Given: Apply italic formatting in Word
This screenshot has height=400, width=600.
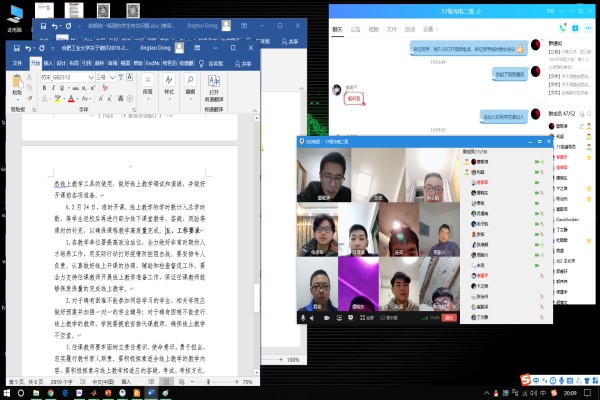Looking at the screenshot, I should point(53,88).
